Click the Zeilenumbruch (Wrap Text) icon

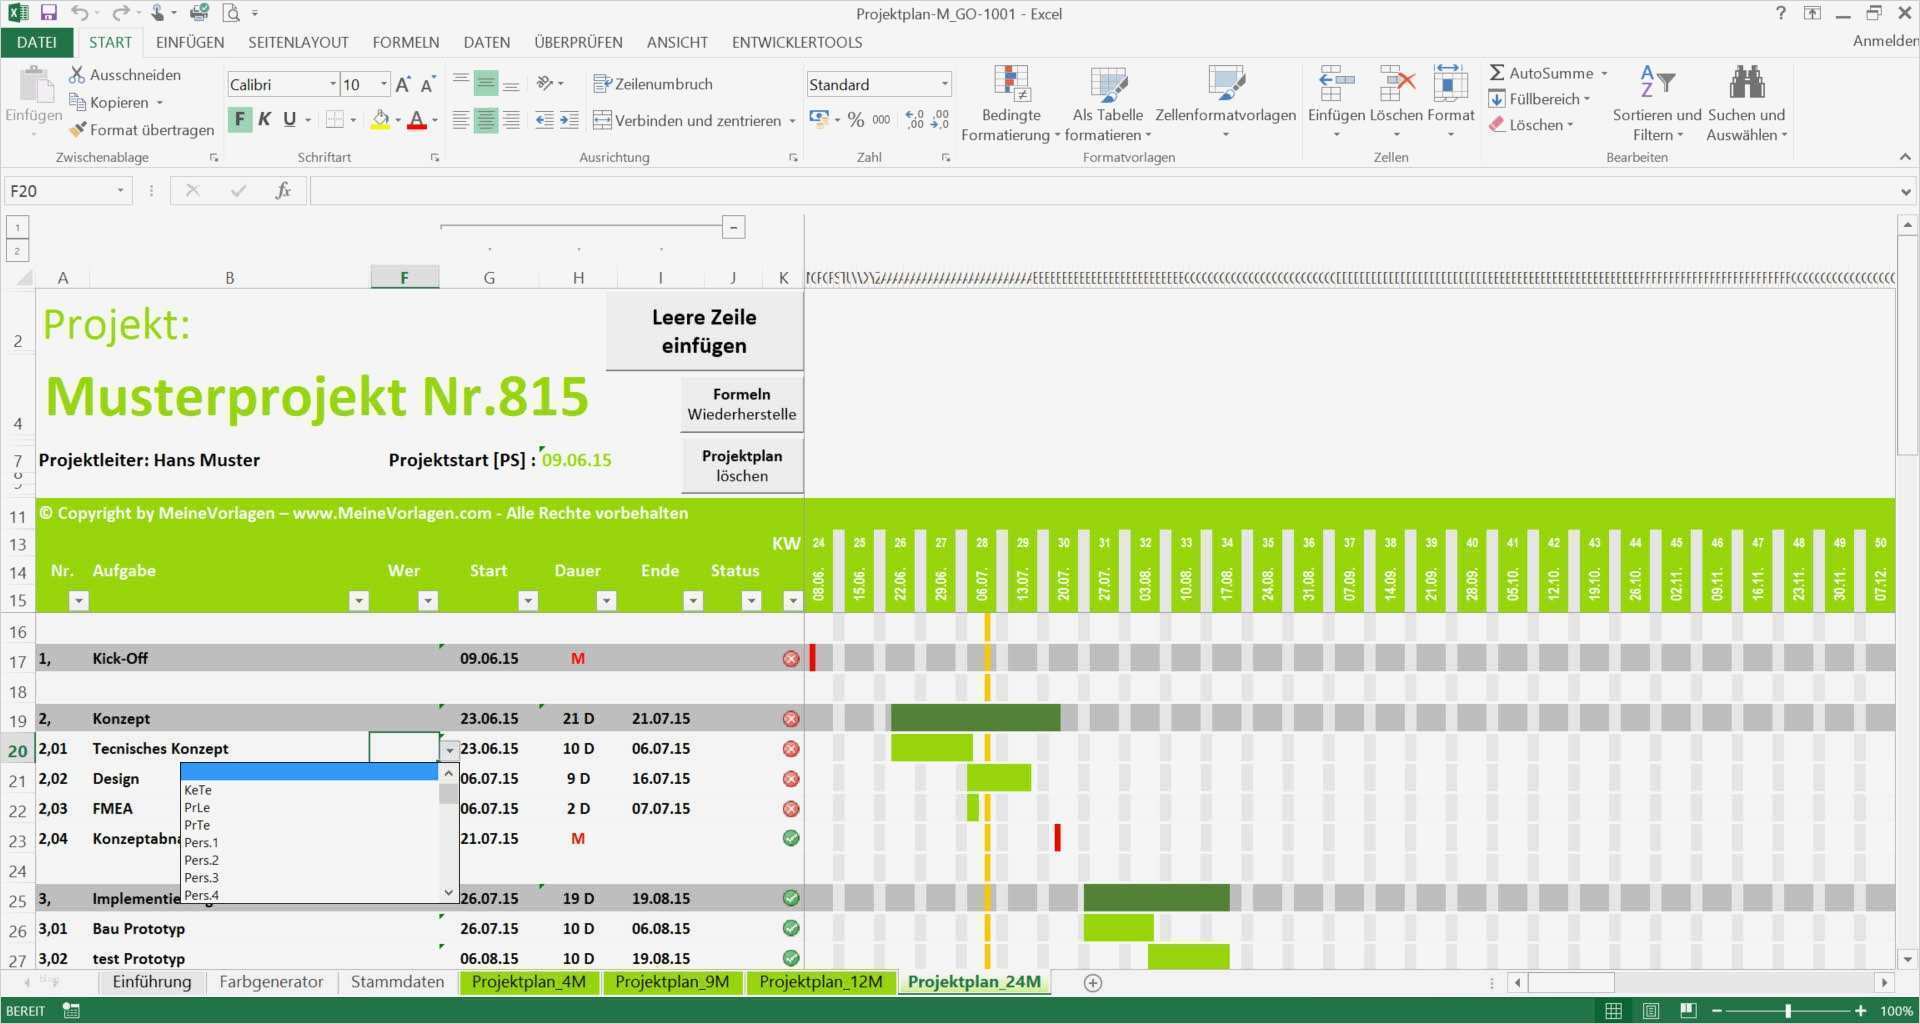[x=602, y=84]
